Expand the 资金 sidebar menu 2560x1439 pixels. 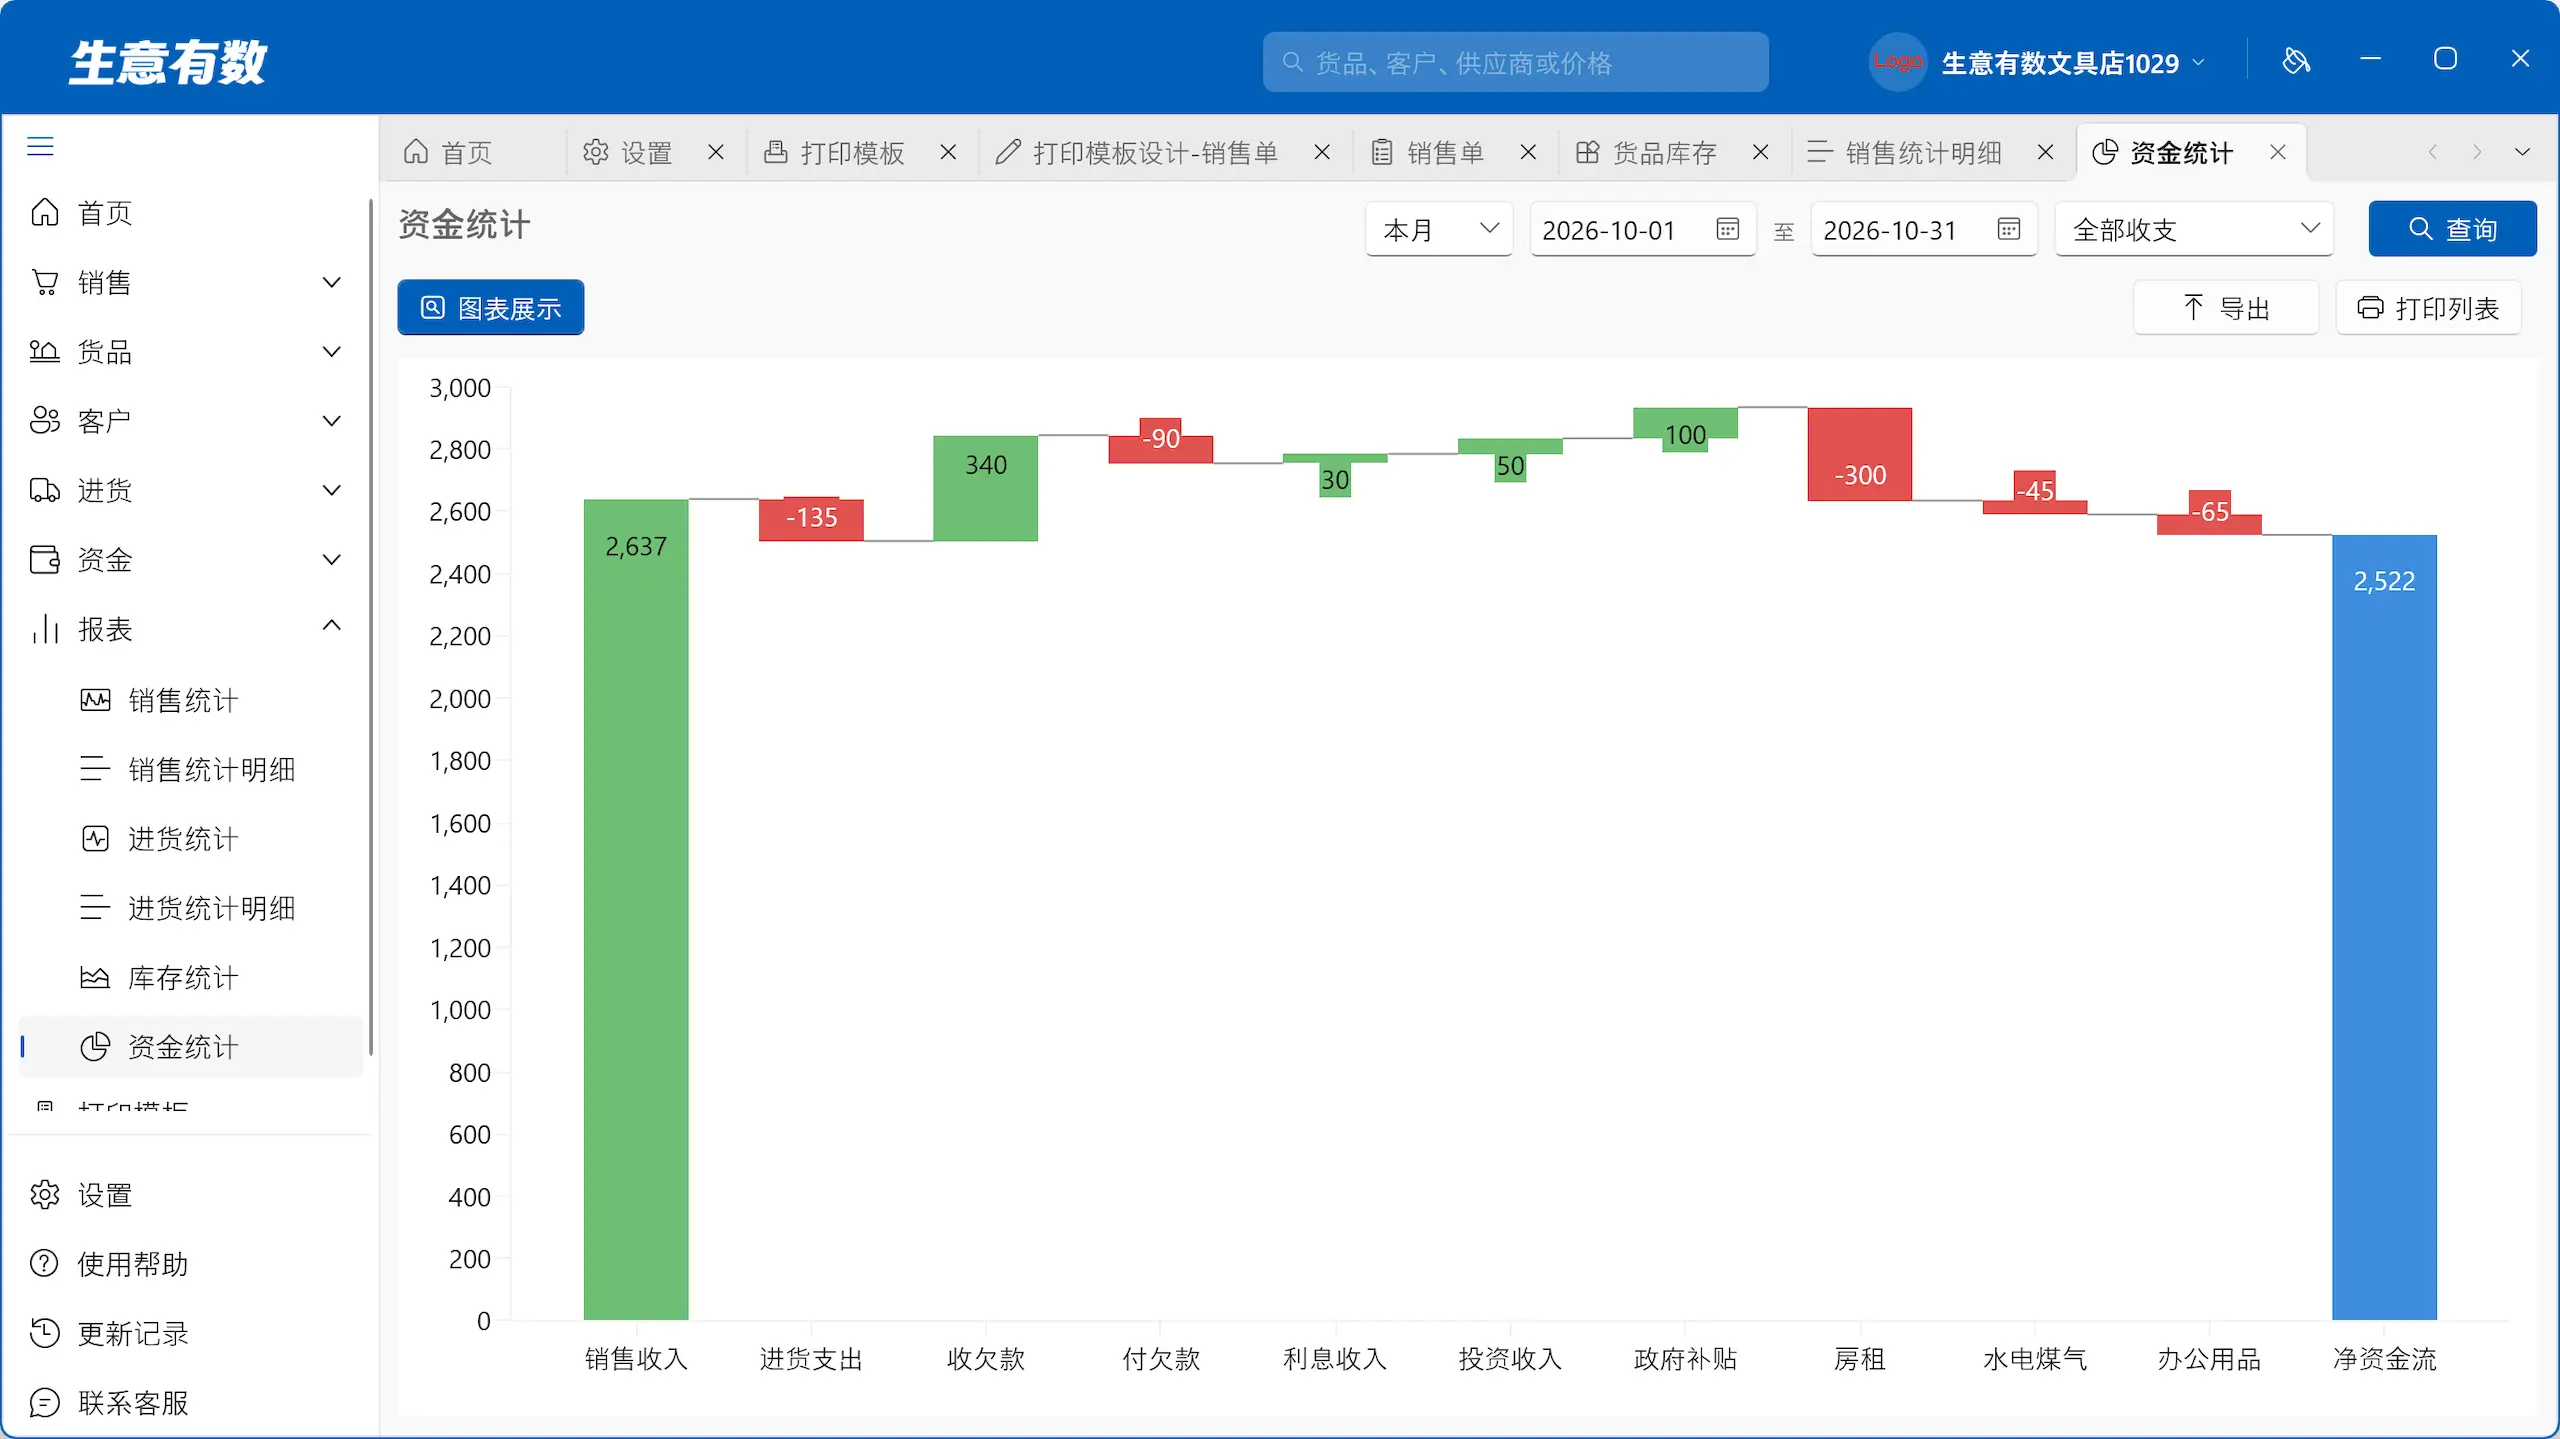click(190, 560)
